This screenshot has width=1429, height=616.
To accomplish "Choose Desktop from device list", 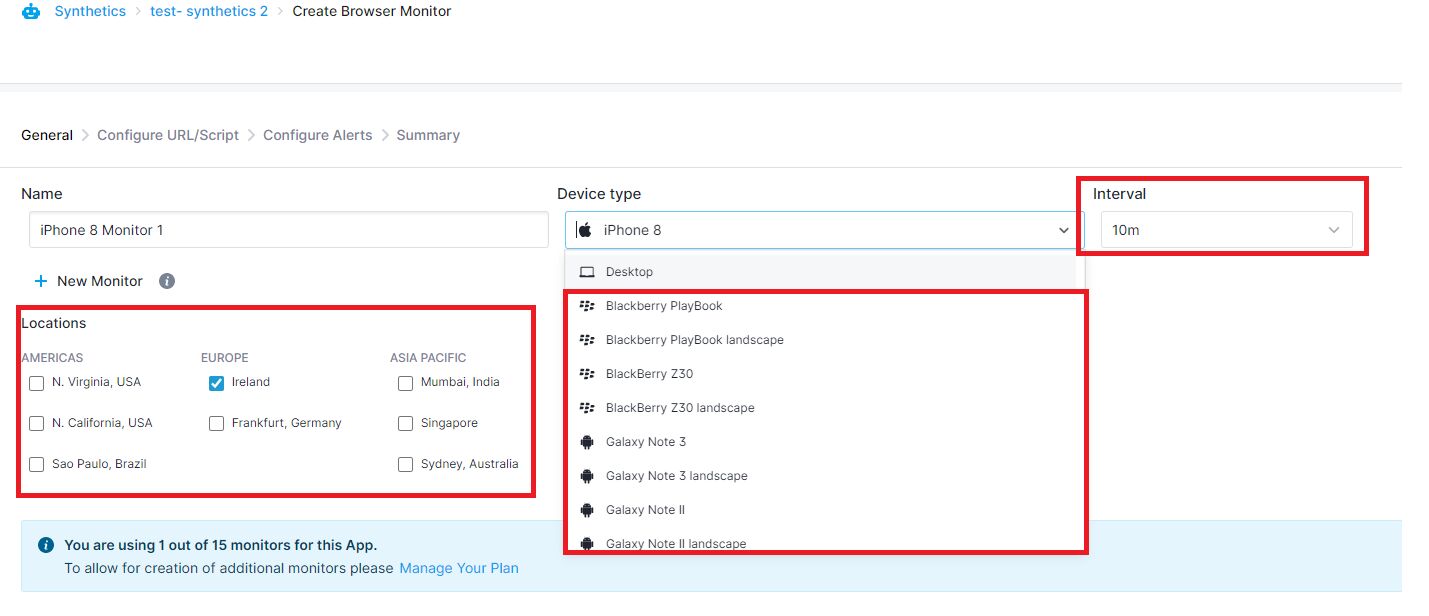I will 820,272.
